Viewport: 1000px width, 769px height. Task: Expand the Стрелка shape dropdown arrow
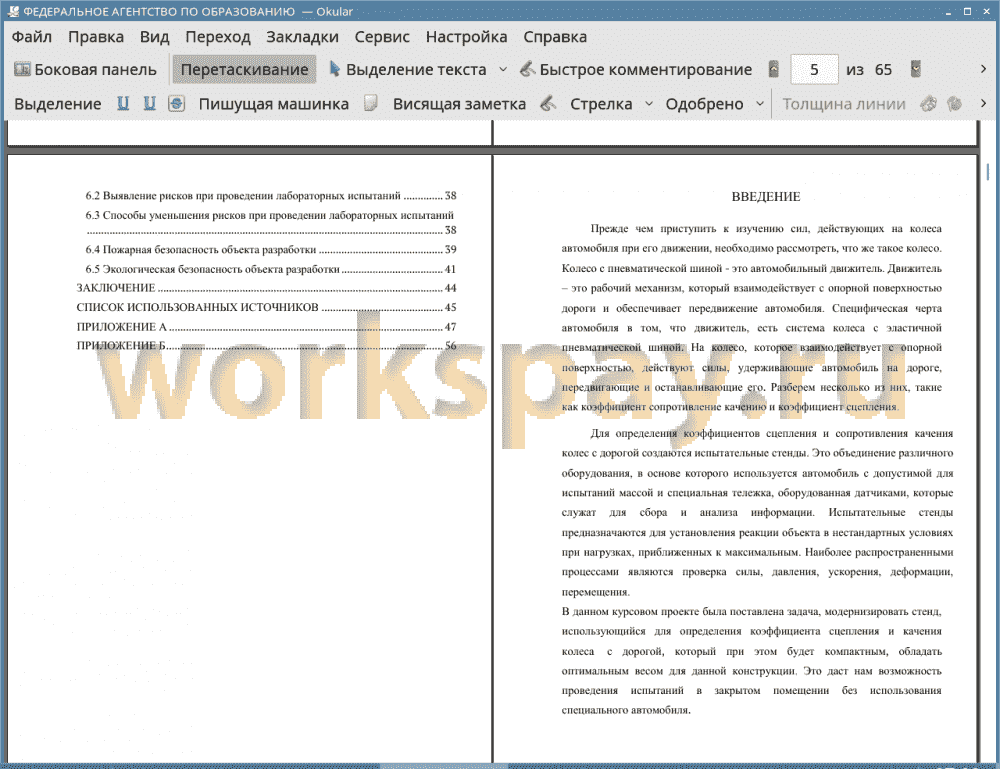click(649, 103)
